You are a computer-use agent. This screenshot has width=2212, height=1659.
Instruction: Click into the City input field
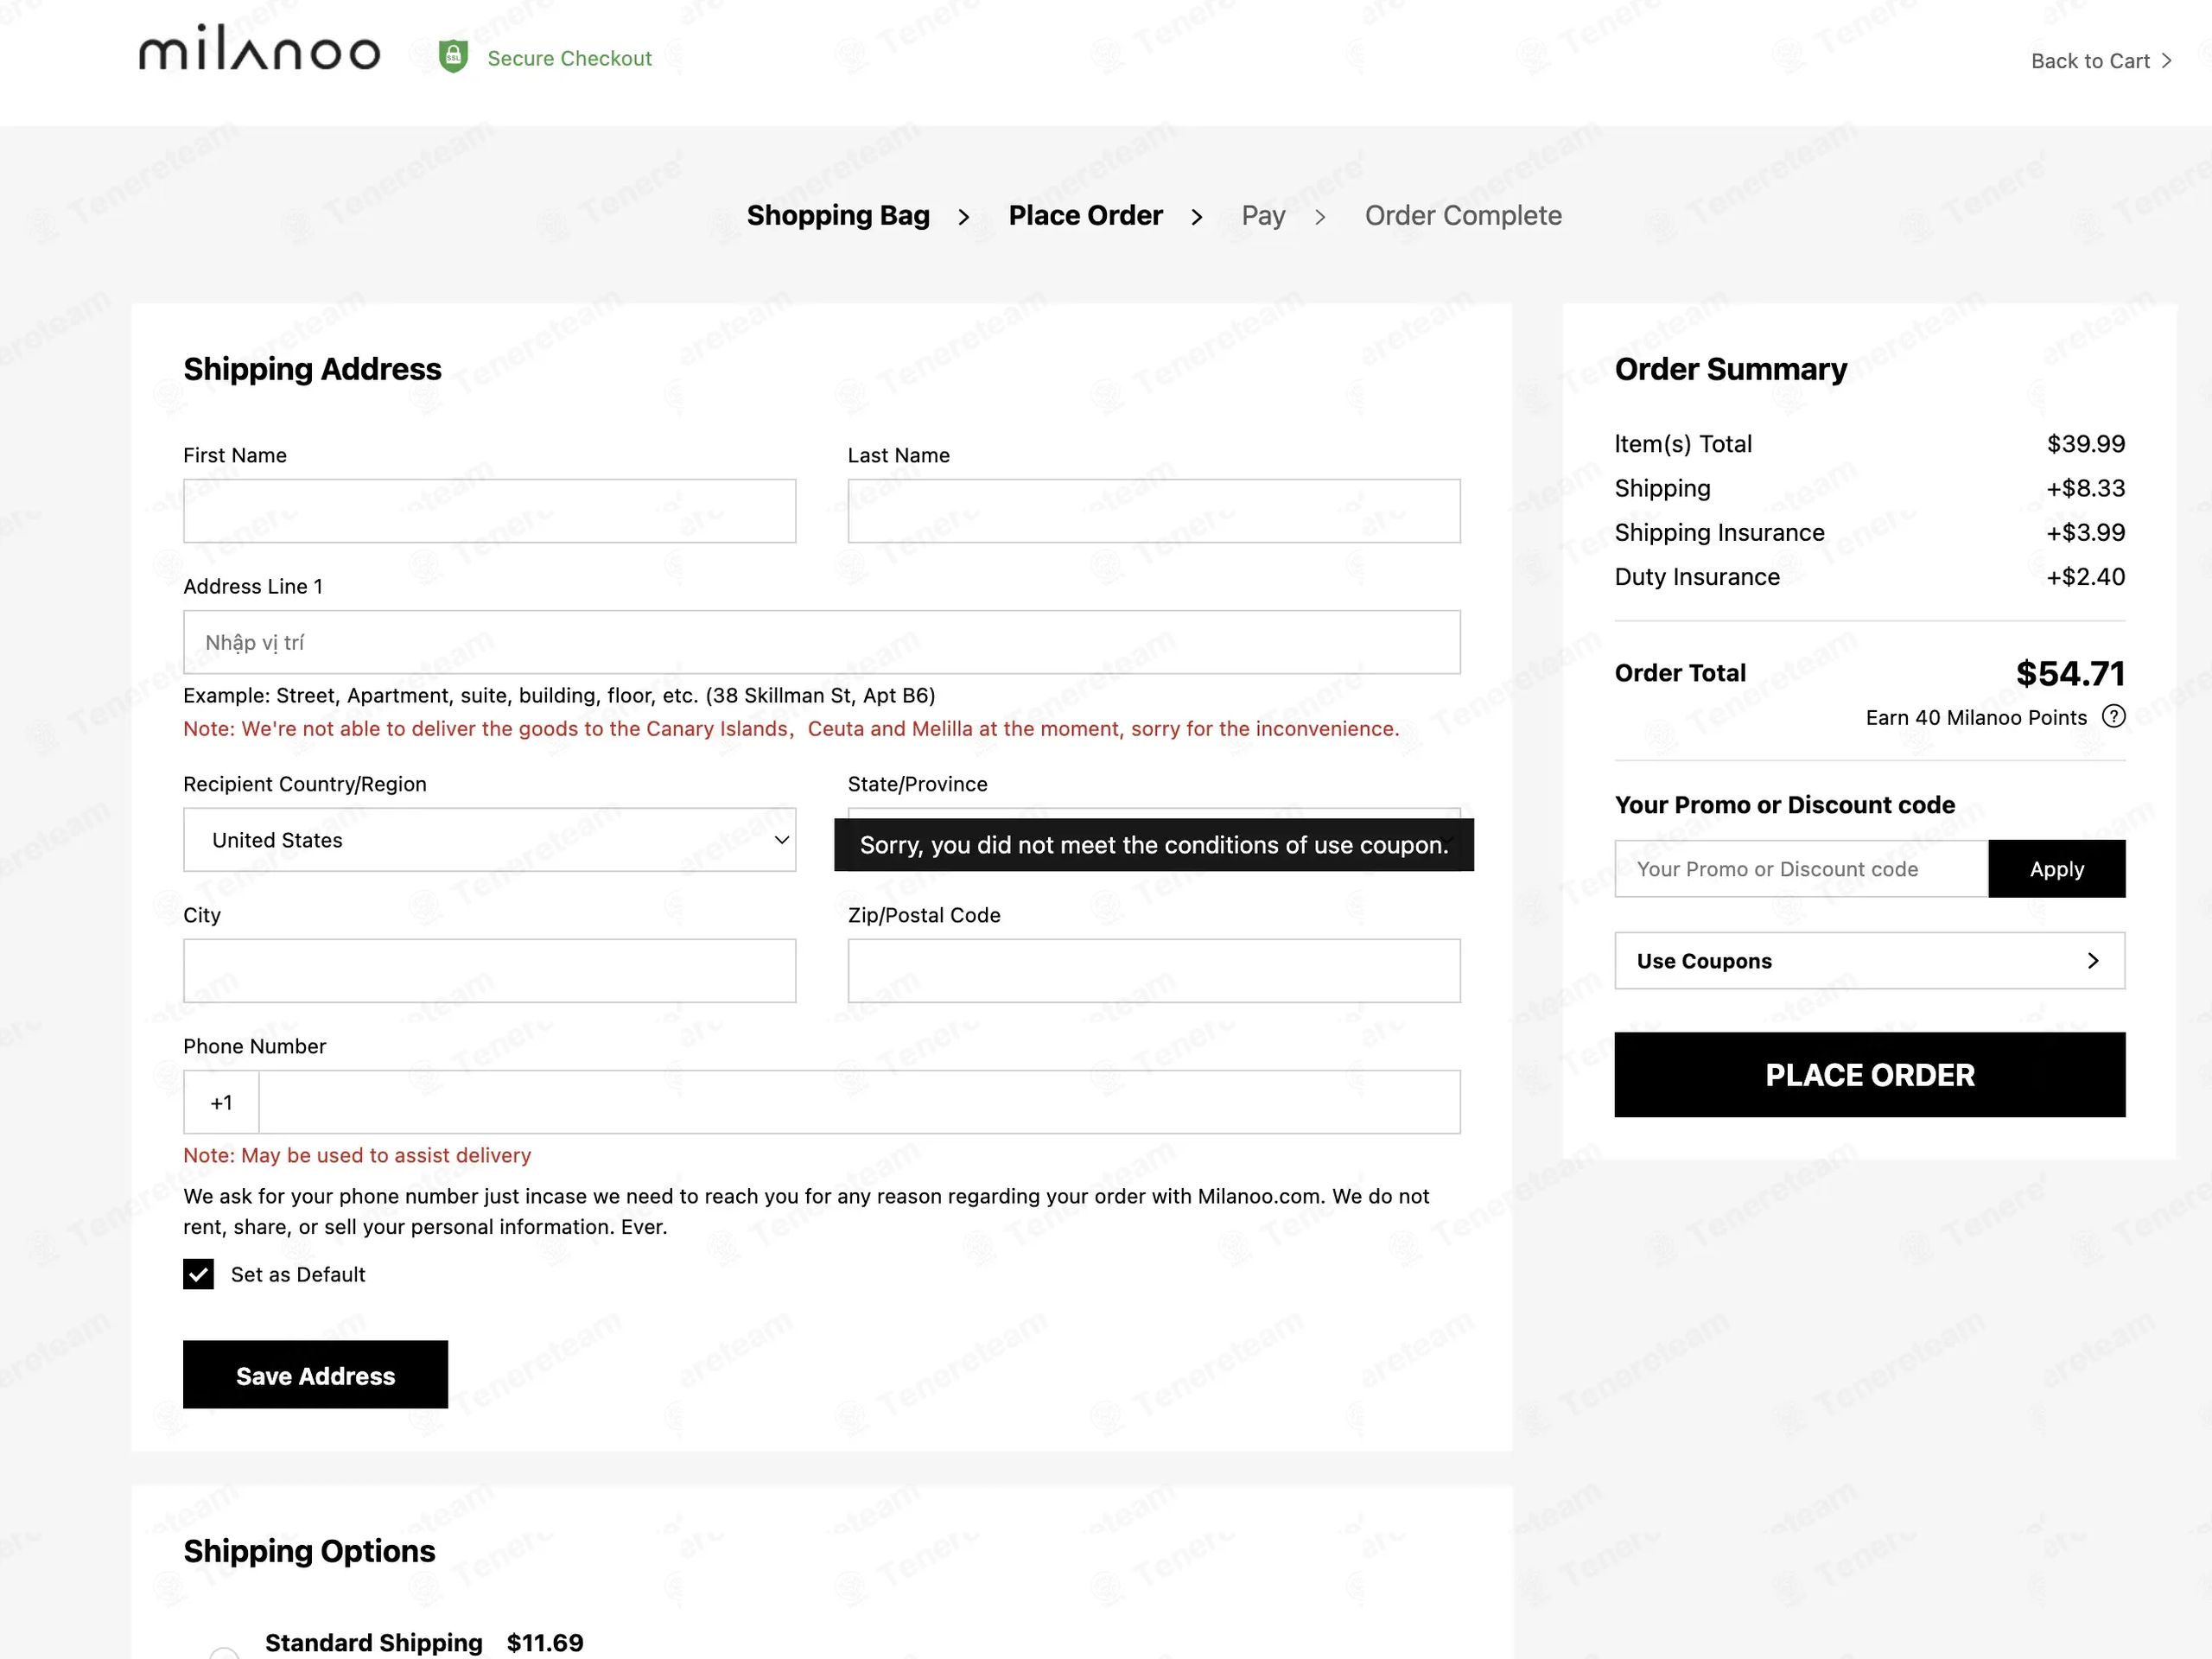(x=489, y=970)
